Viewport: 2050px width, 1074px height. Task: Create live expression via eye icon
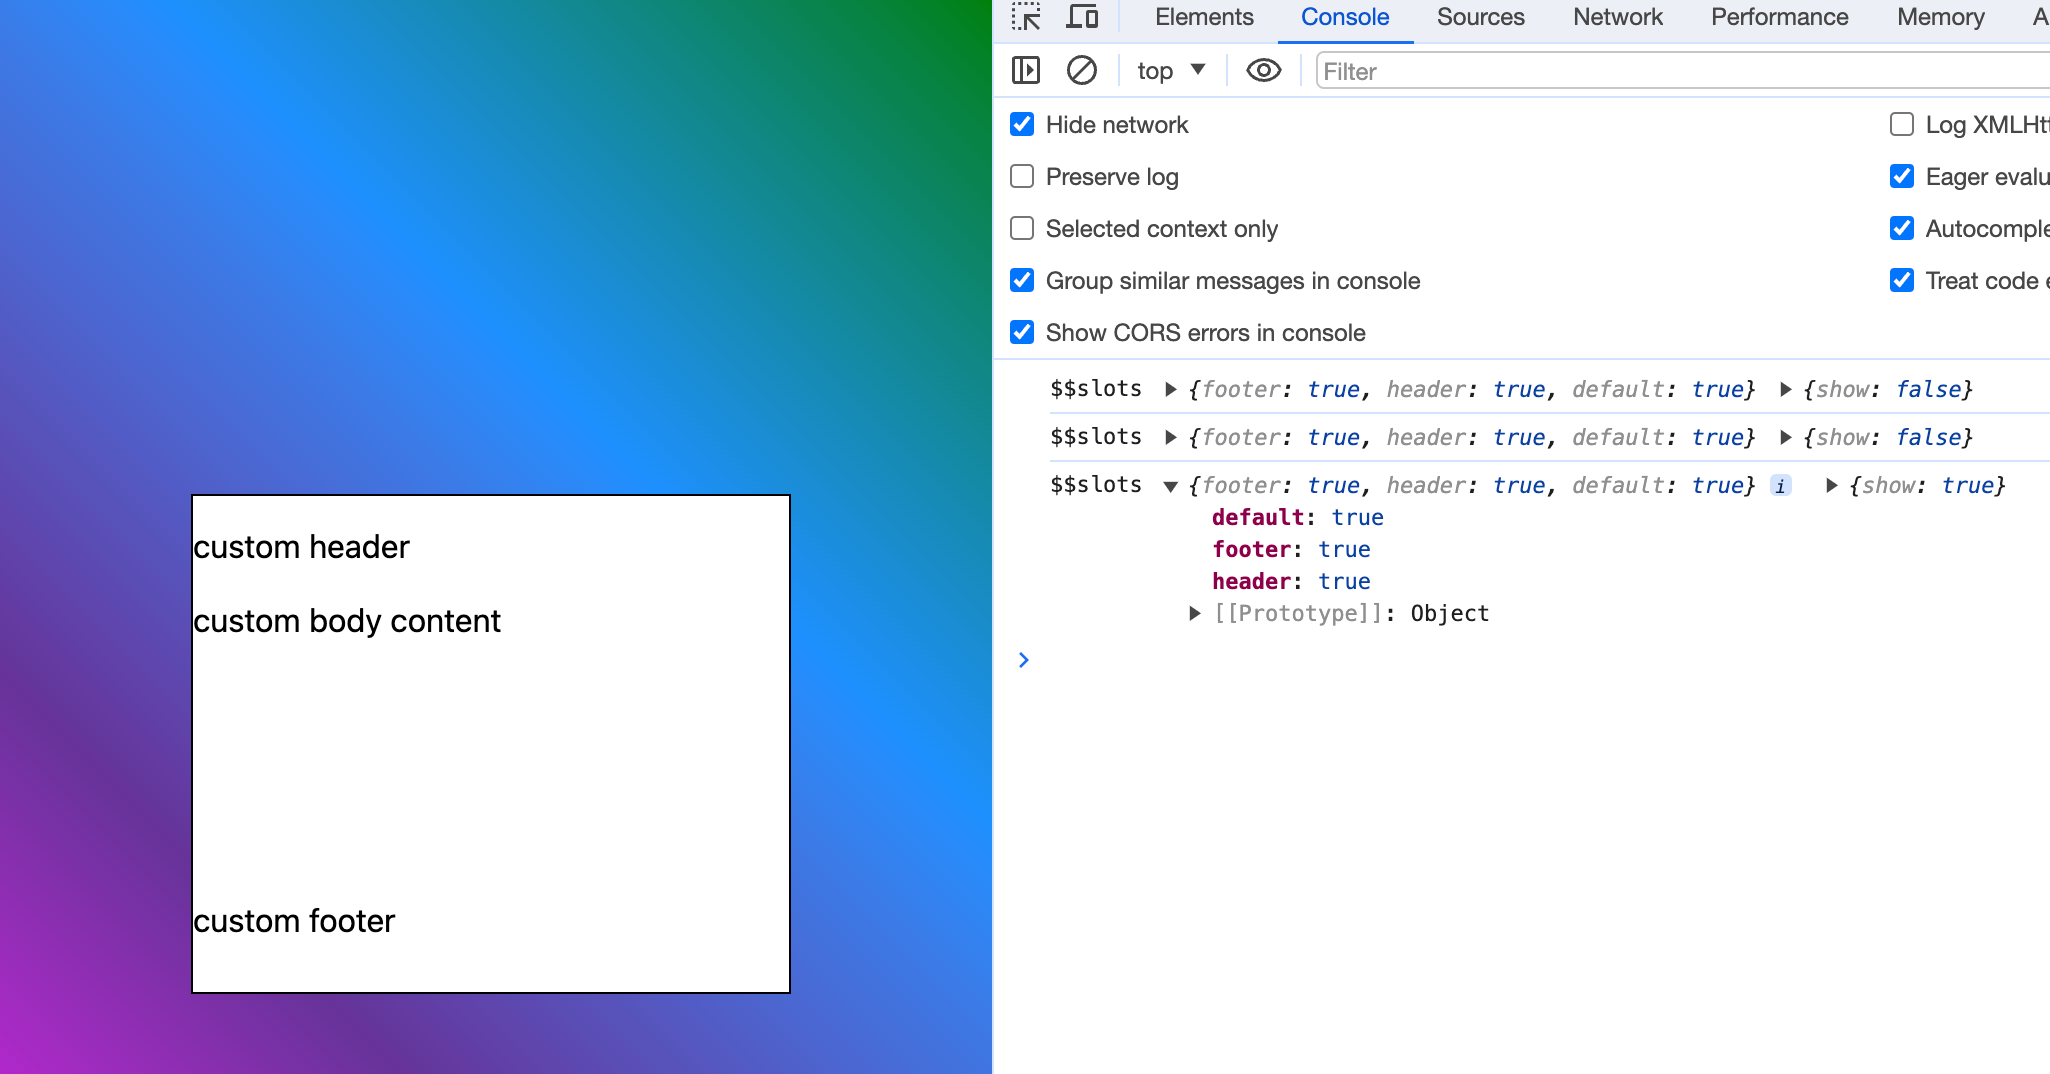pyautogui.click(x=1263, y=71)
